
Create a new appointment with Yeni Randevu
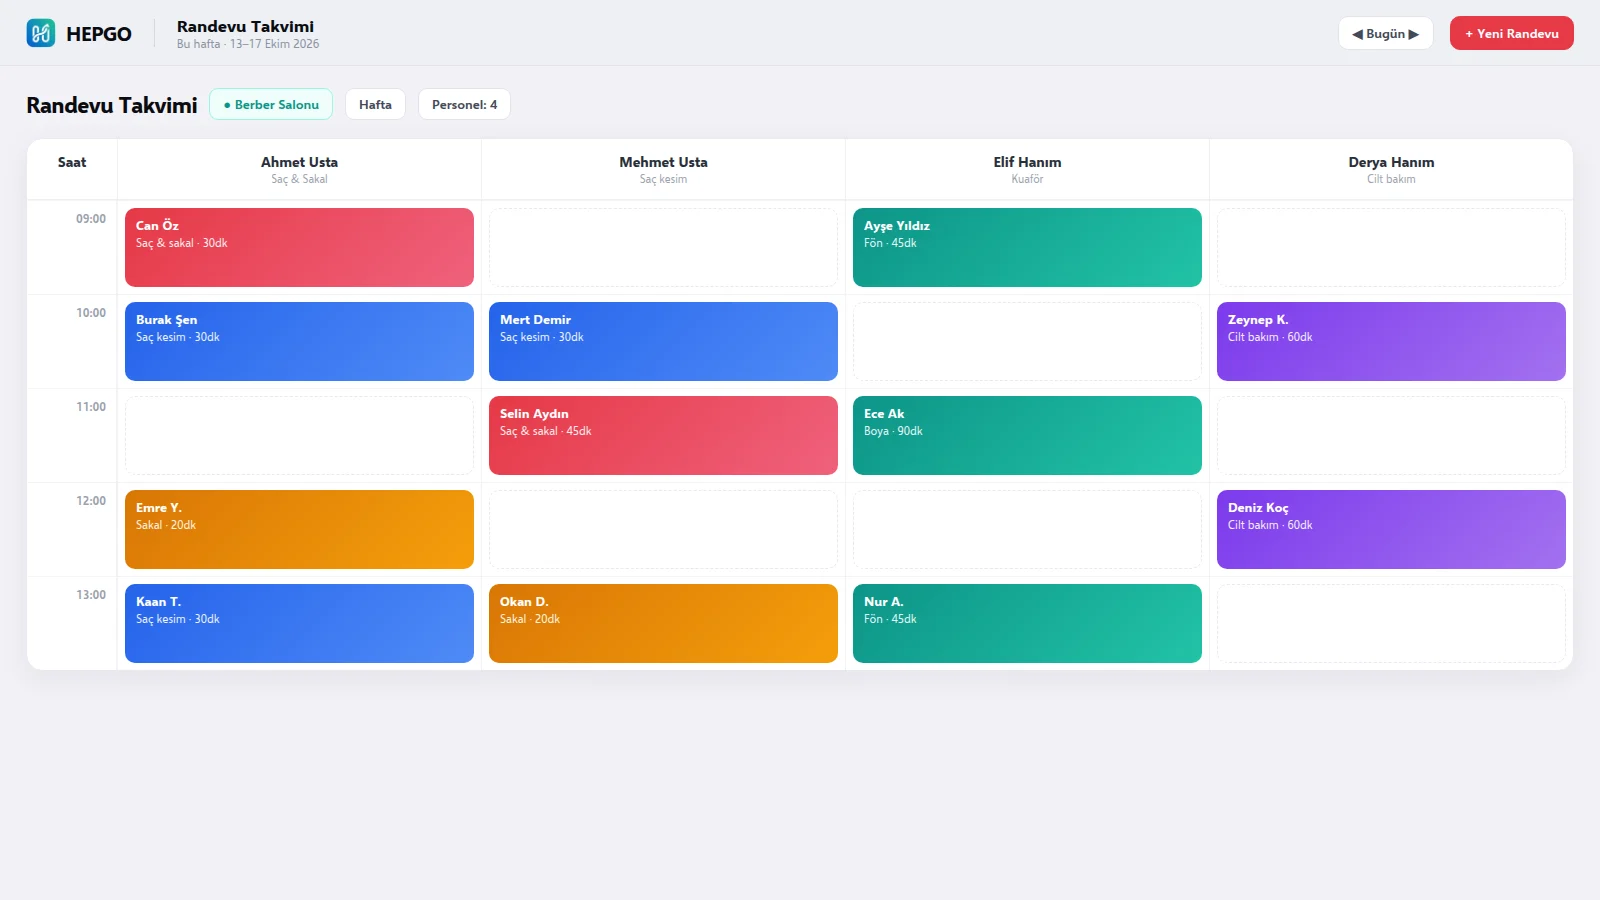click(x=1511, y=33)
